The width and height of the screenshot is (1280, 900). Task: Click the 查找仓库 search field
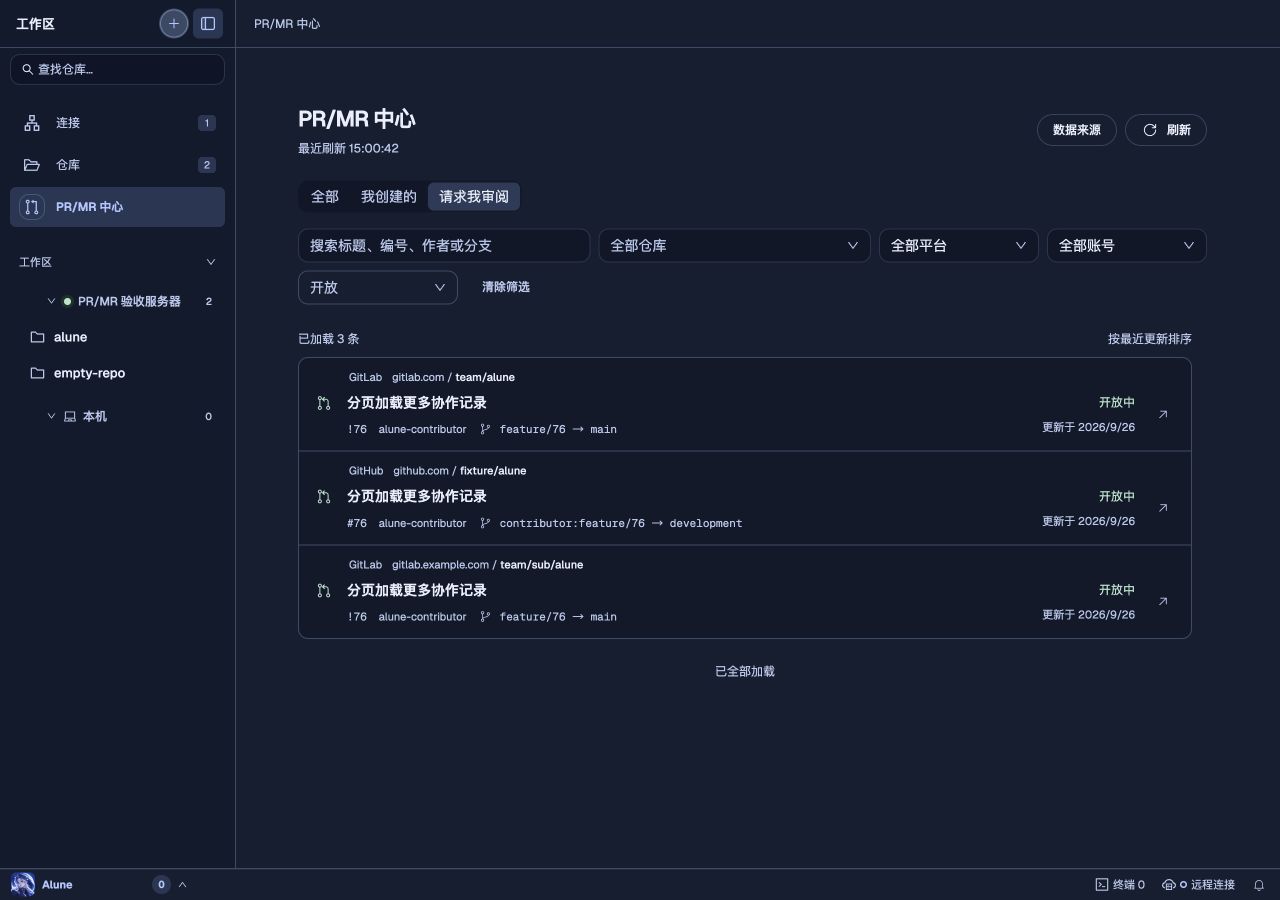pyautogui.click(x=117, y=69)
